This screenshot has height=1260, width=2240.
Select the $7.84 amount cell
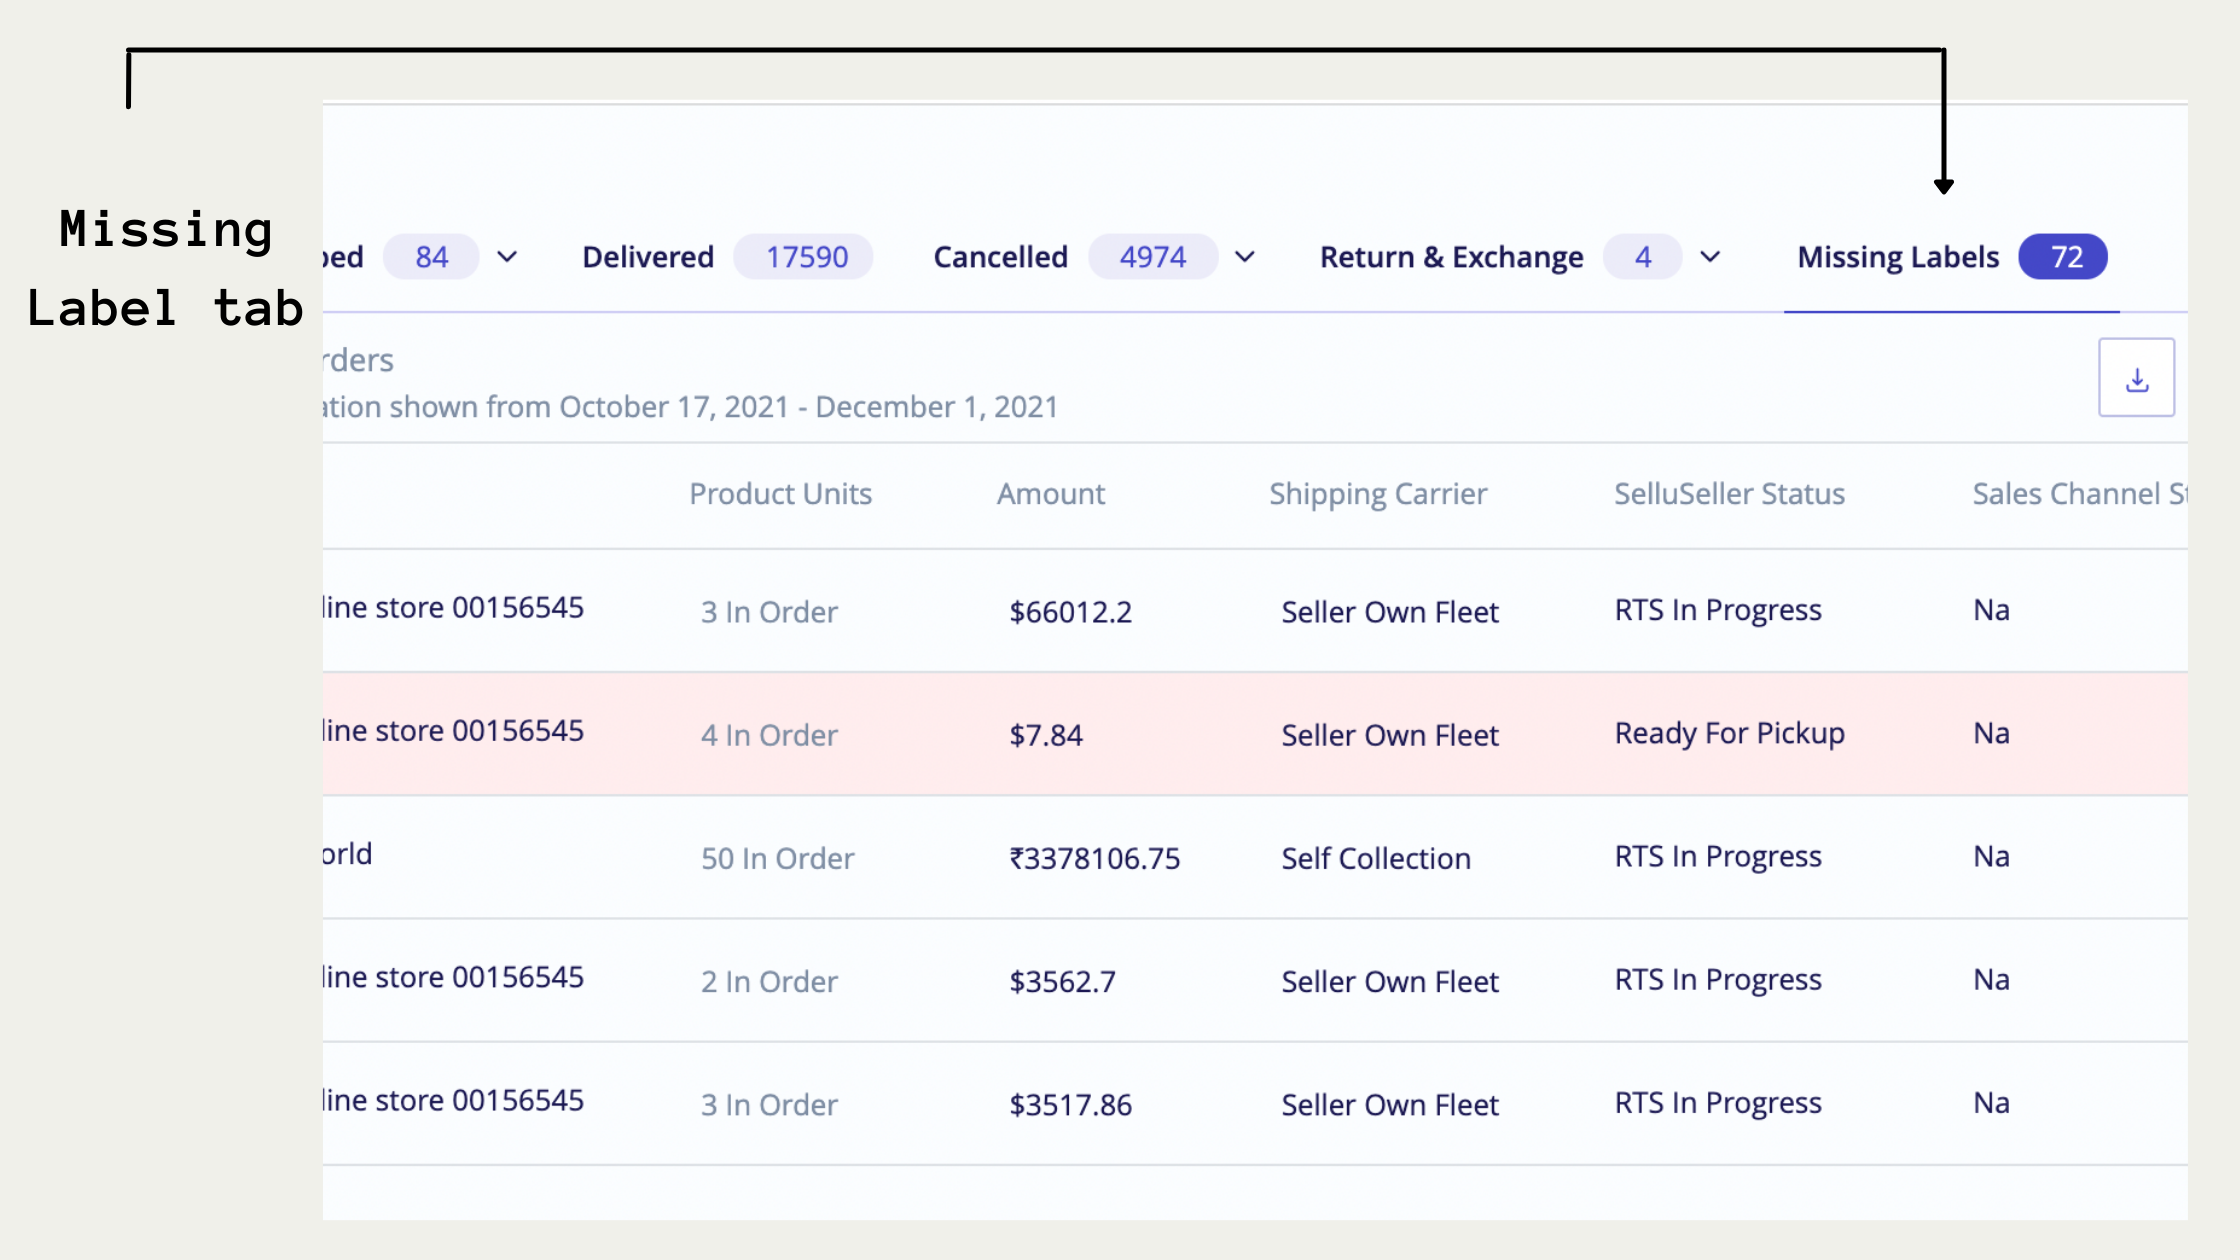coord(1046,735)
